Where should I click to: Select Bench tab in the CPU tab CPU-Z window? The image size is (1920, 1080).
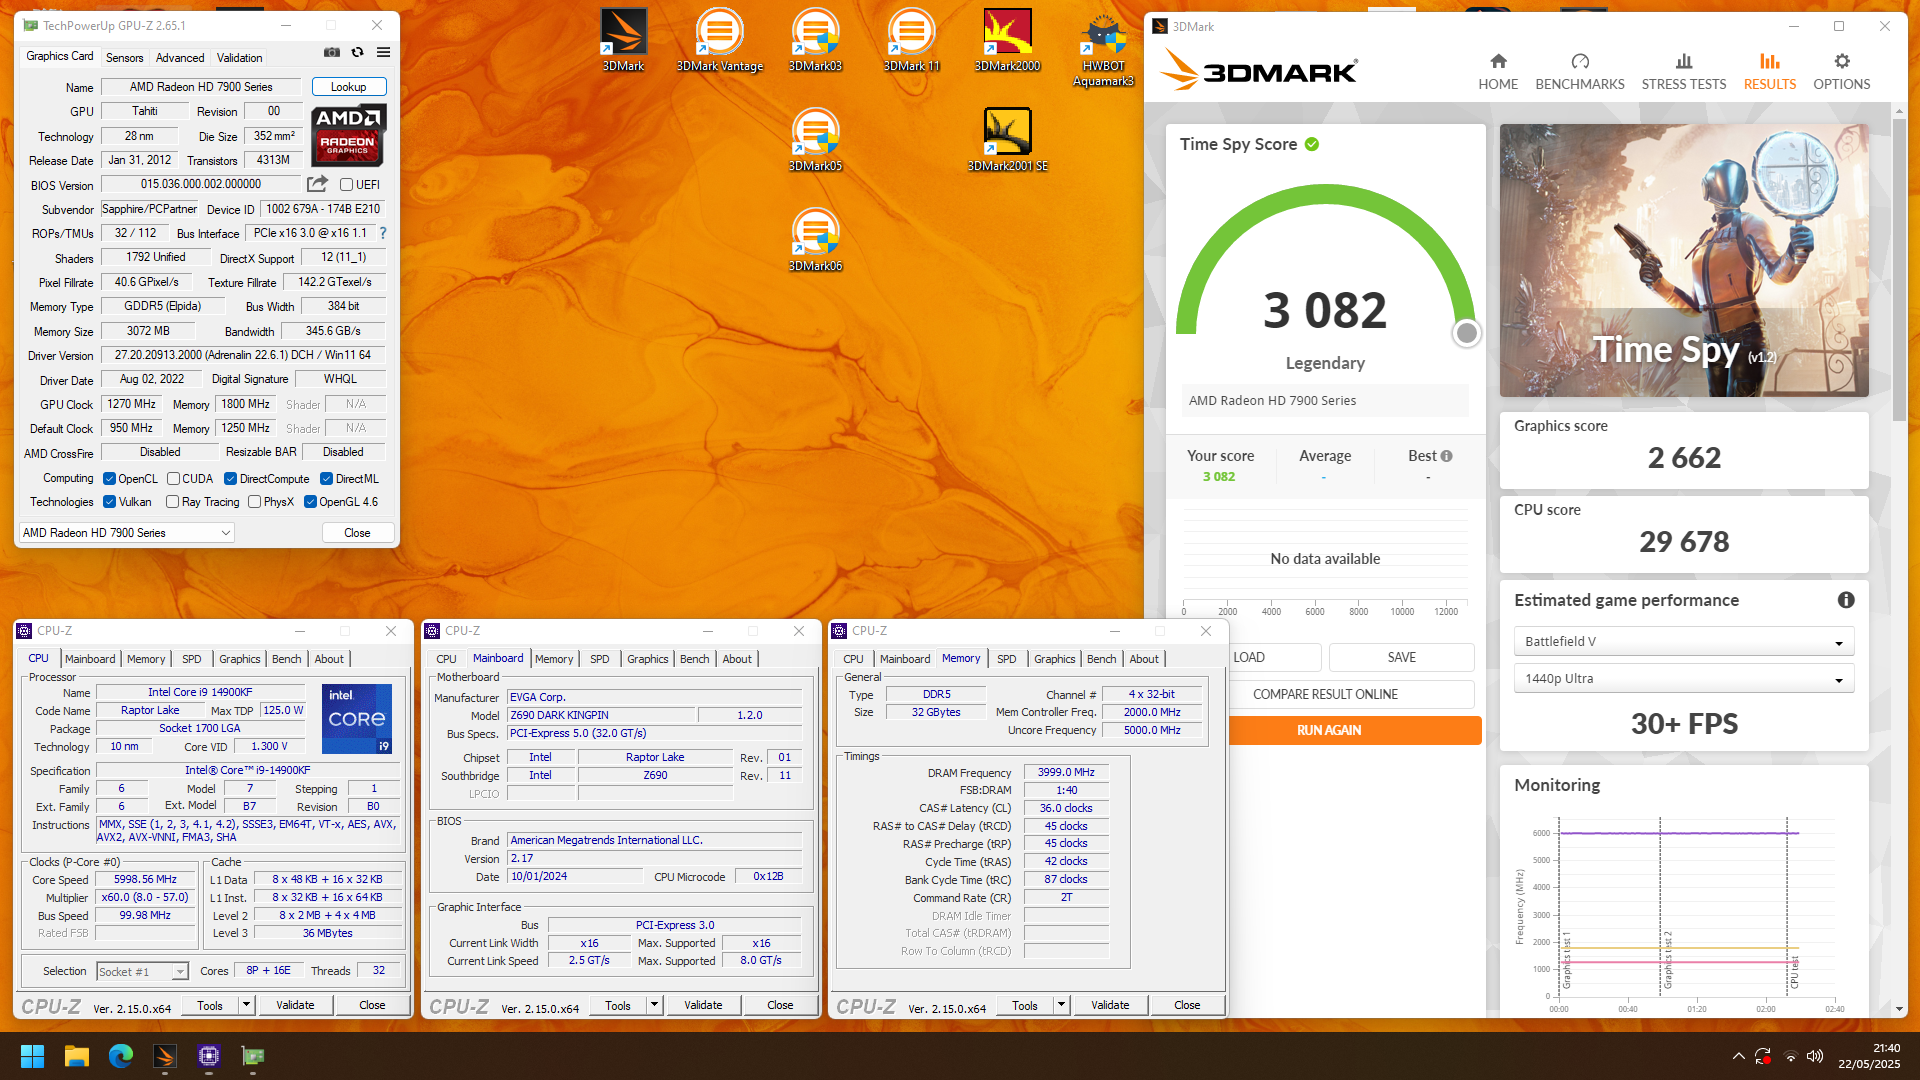[286, 659]
